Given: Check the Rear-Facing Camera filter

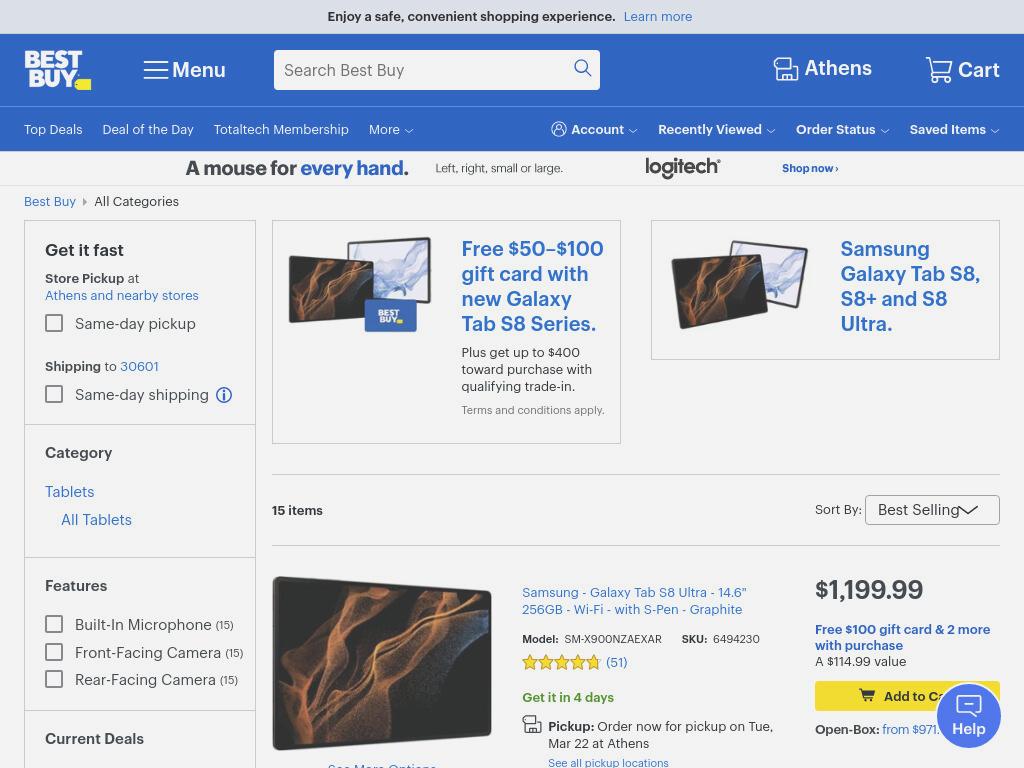Looking at the screenshot, I should [x=54, y=679].
